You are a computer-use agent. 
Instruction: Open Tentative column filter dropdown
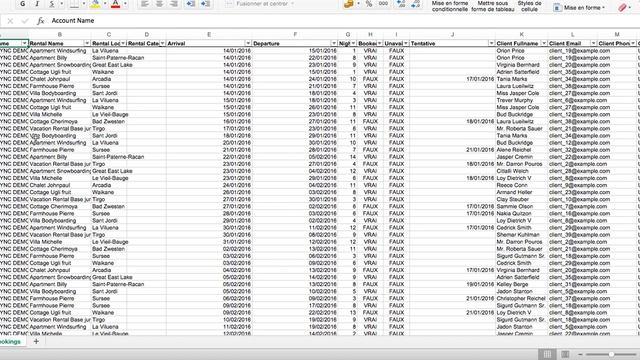click(x=491, y=43)
